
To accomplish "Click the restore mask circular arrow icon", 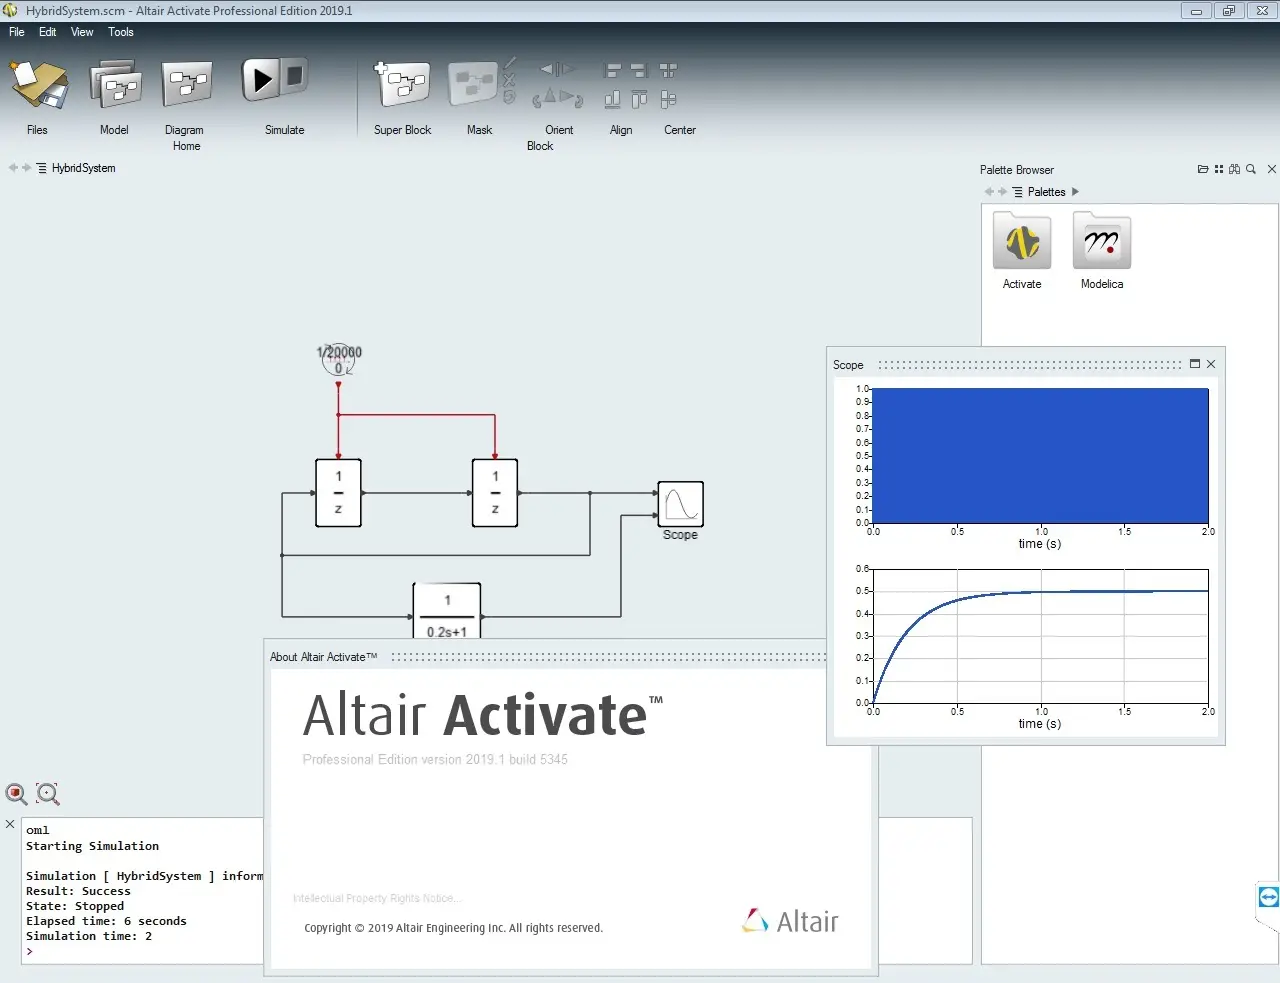I will (x=509, y=97).
